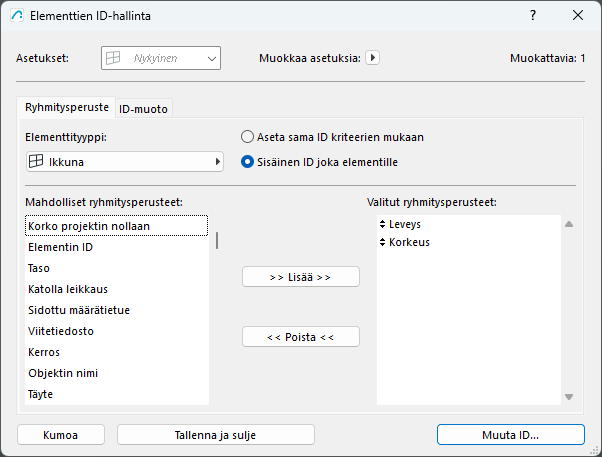
Task: Open the Ikkuna element type dropdown
Action: pyautogui.click(x=124, y=161)
